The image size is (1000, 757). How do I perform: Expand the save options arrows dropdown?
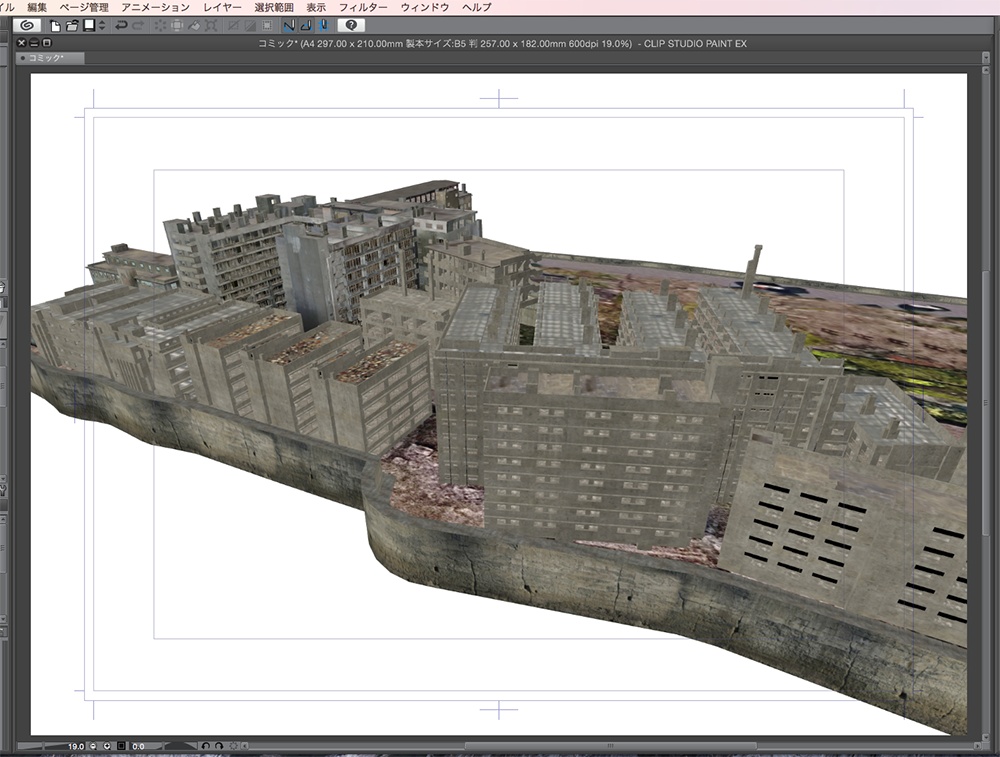tap(101, 25)
